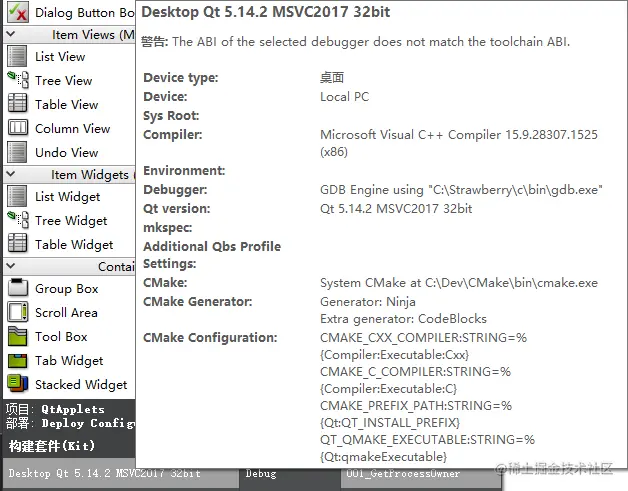Select the Group Box icon
The image size is (628, 491).
point(18,287)
